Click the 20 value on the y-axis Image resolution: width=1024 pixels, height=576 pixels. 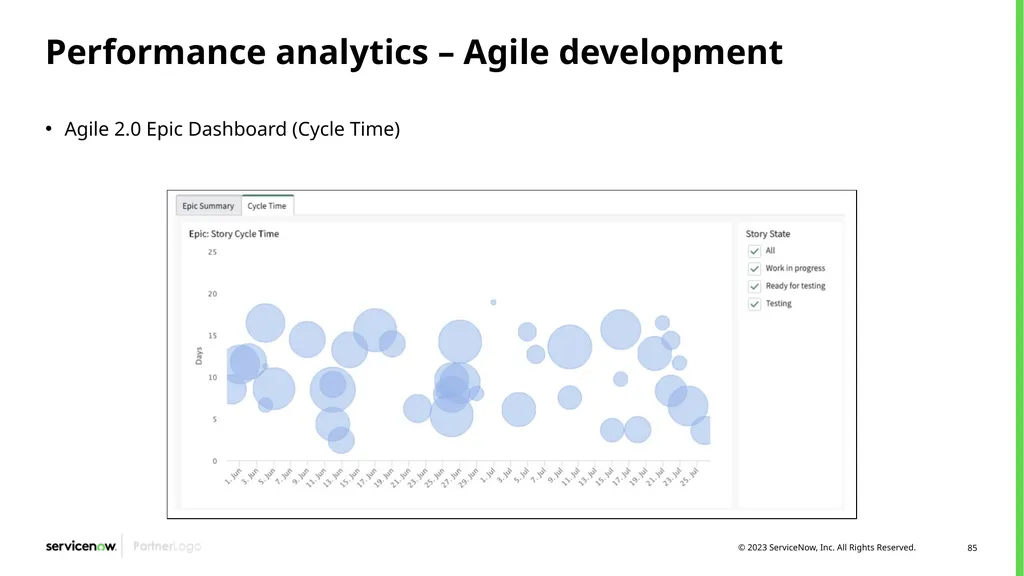pos(212,294)
